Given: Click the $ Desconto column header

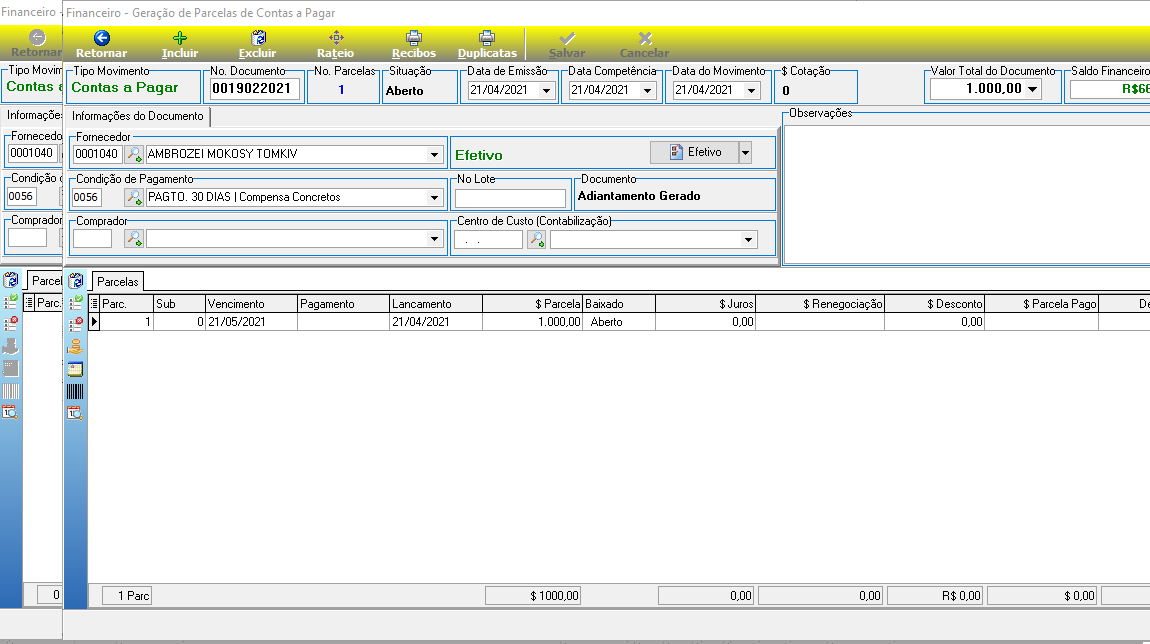Looking at the screenshot, I should coord(934,304).
